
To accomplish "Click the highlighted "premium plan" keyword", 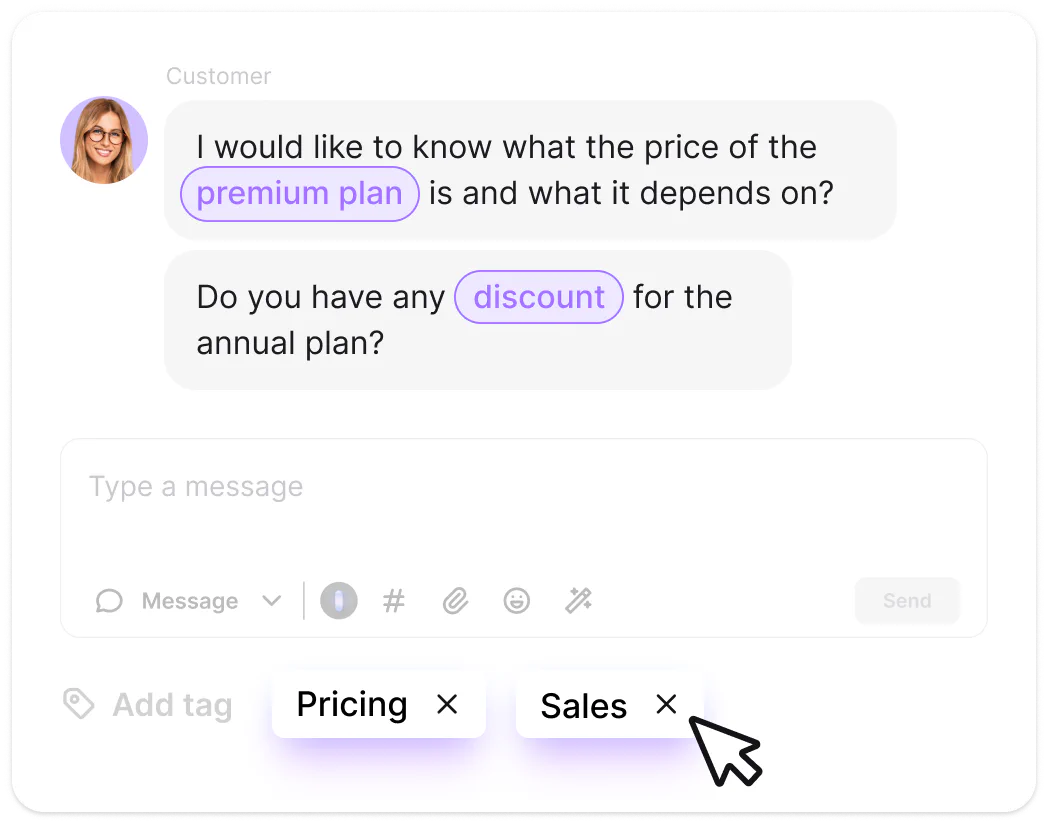I will pos(299,193).
